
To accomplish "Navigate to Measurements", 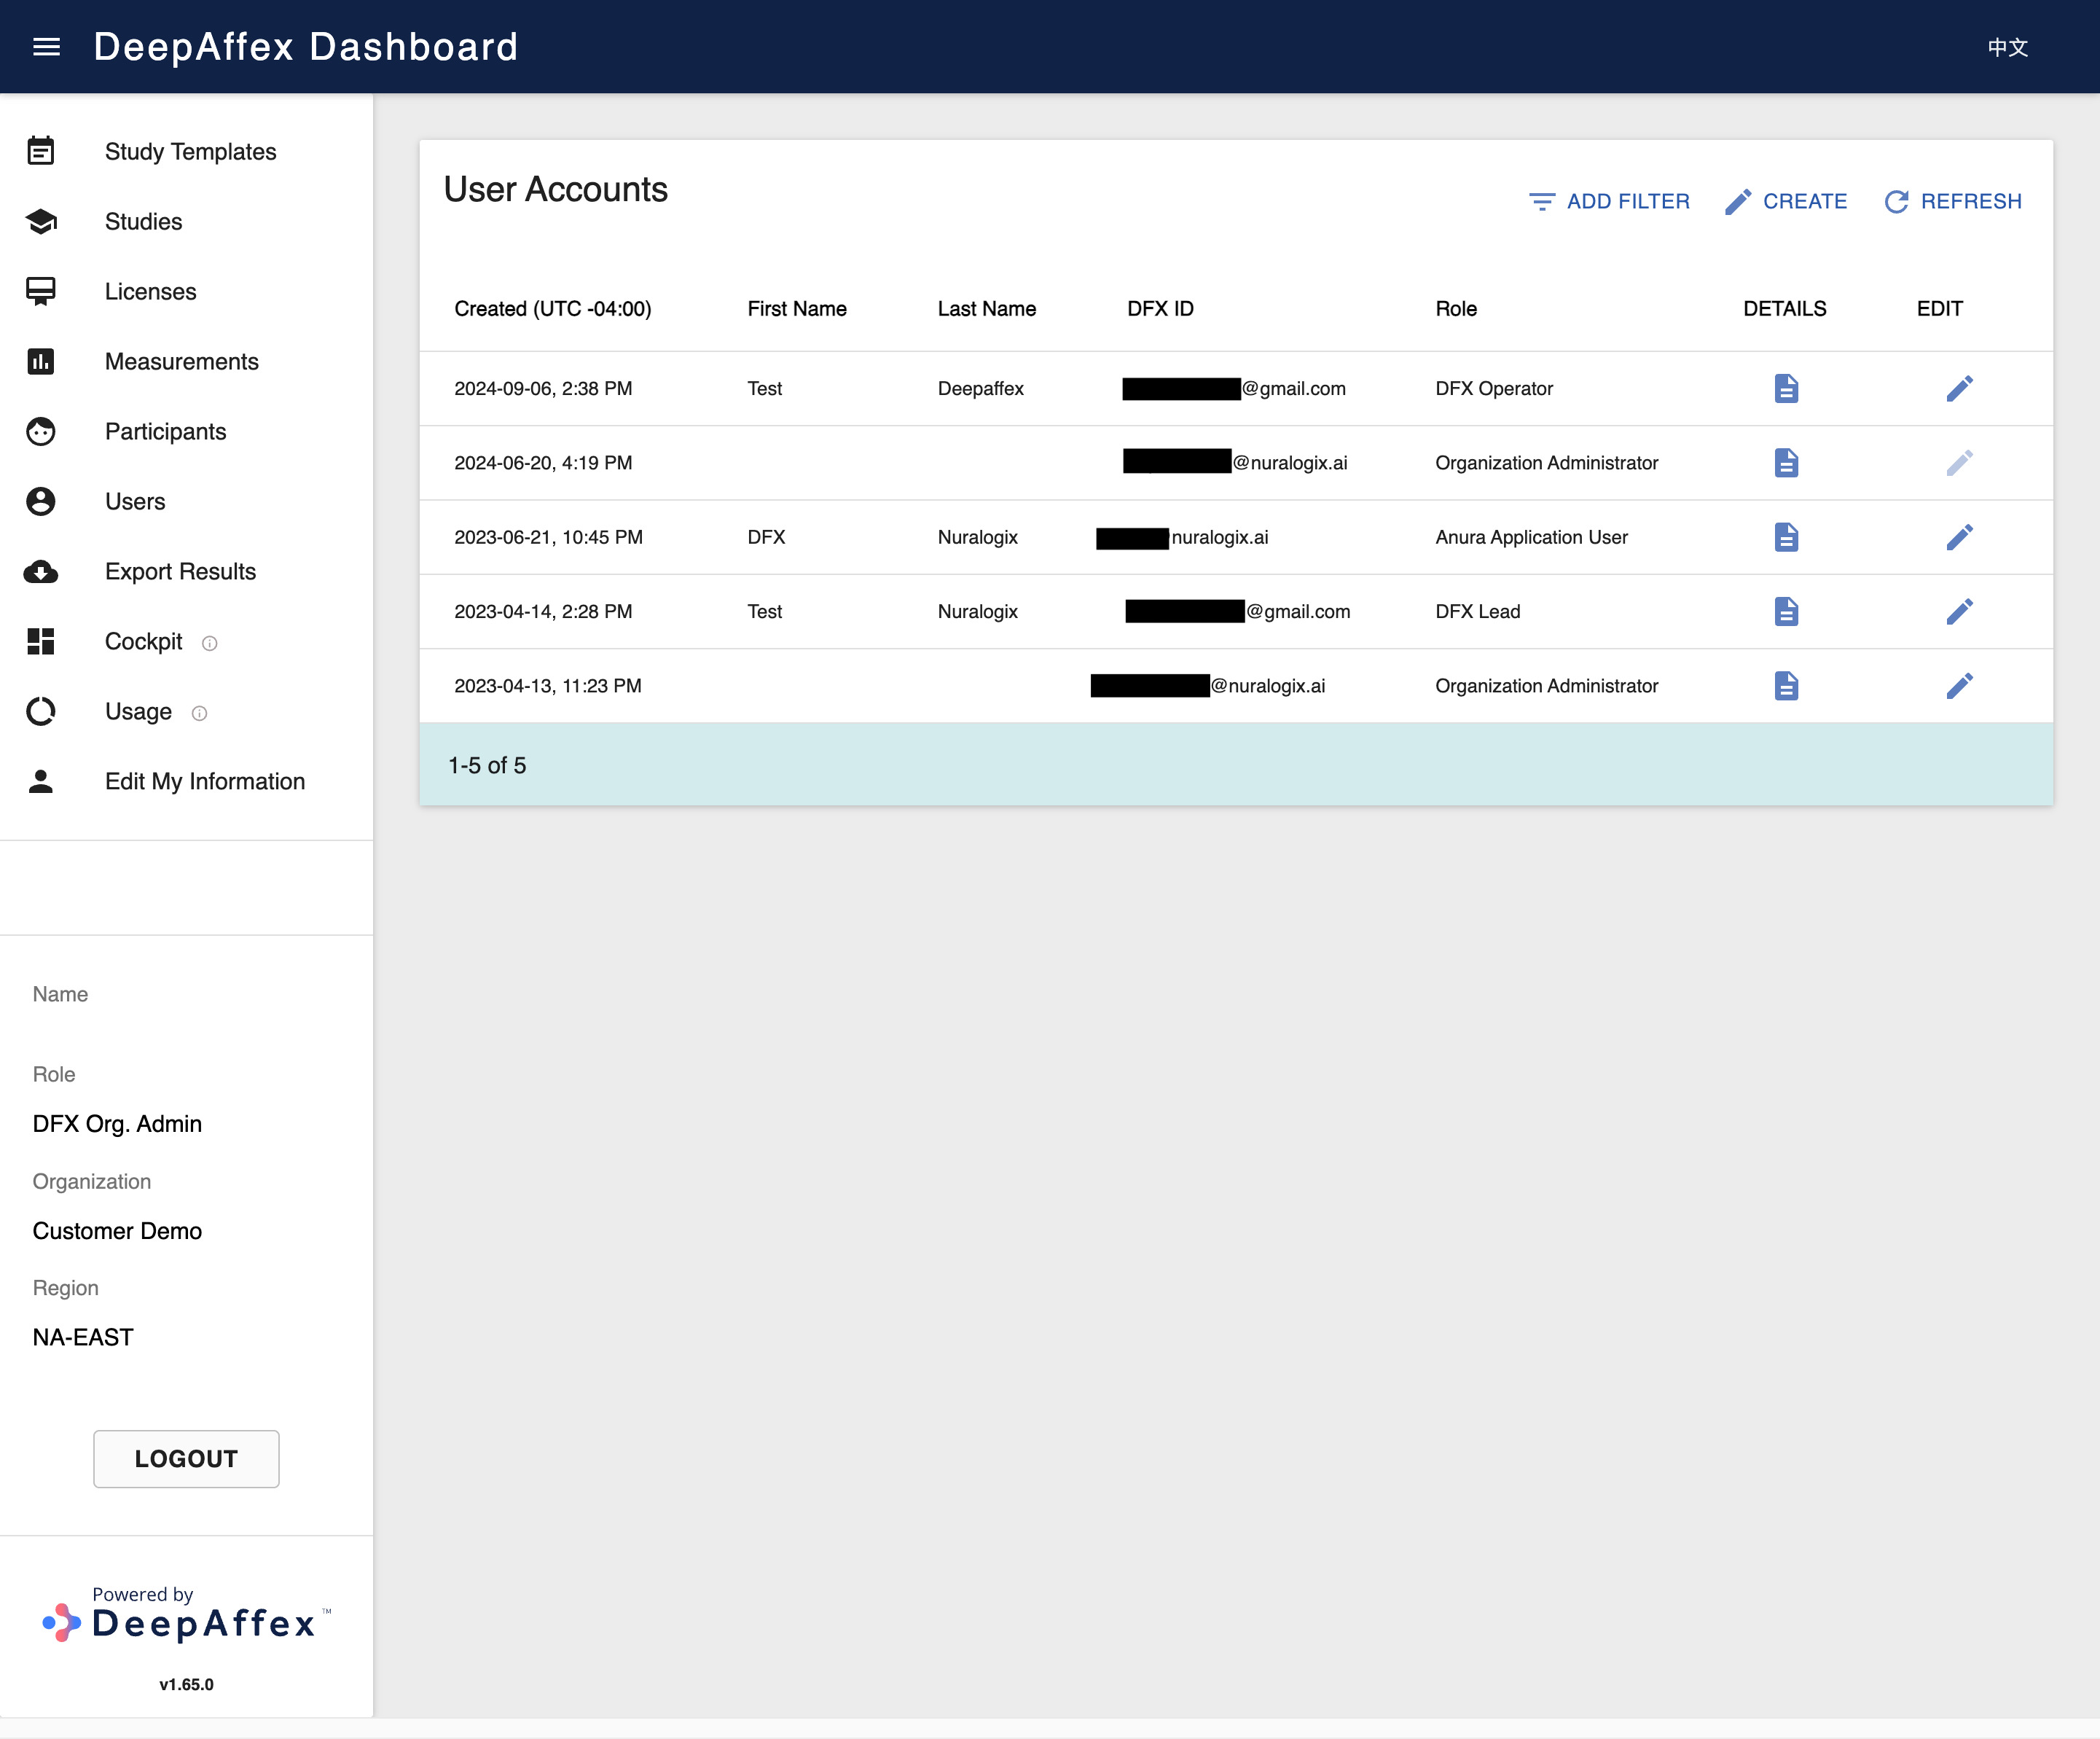I will pos(181,361).
